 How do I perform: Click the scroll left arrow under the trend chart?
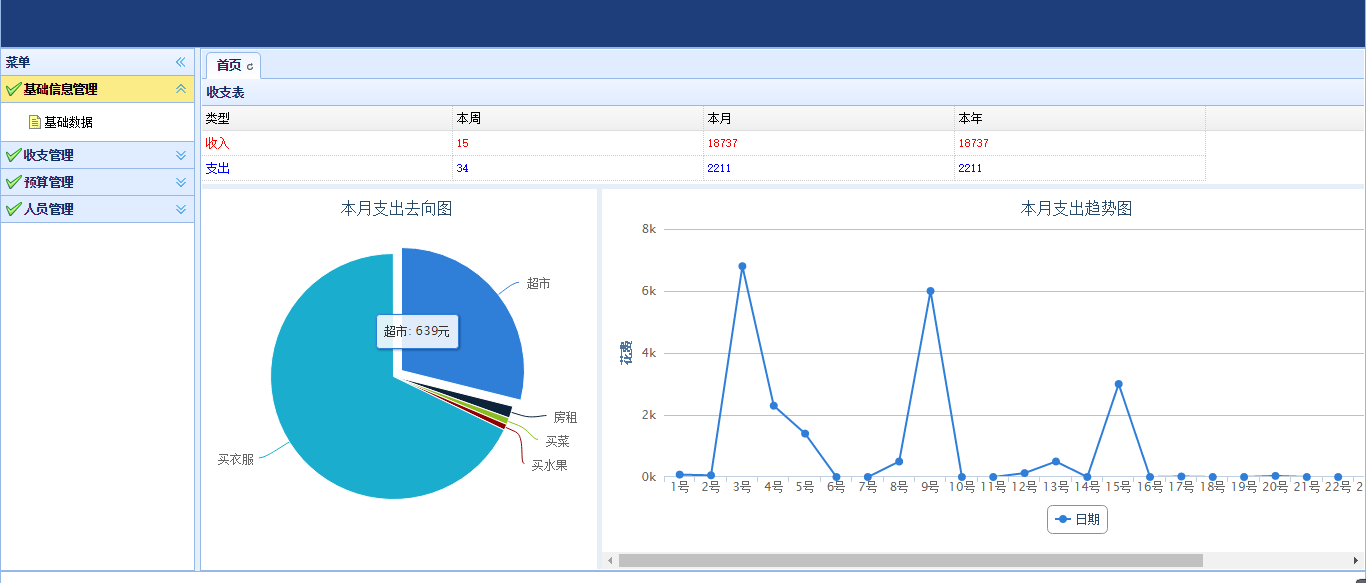click(x=610, y=560)
